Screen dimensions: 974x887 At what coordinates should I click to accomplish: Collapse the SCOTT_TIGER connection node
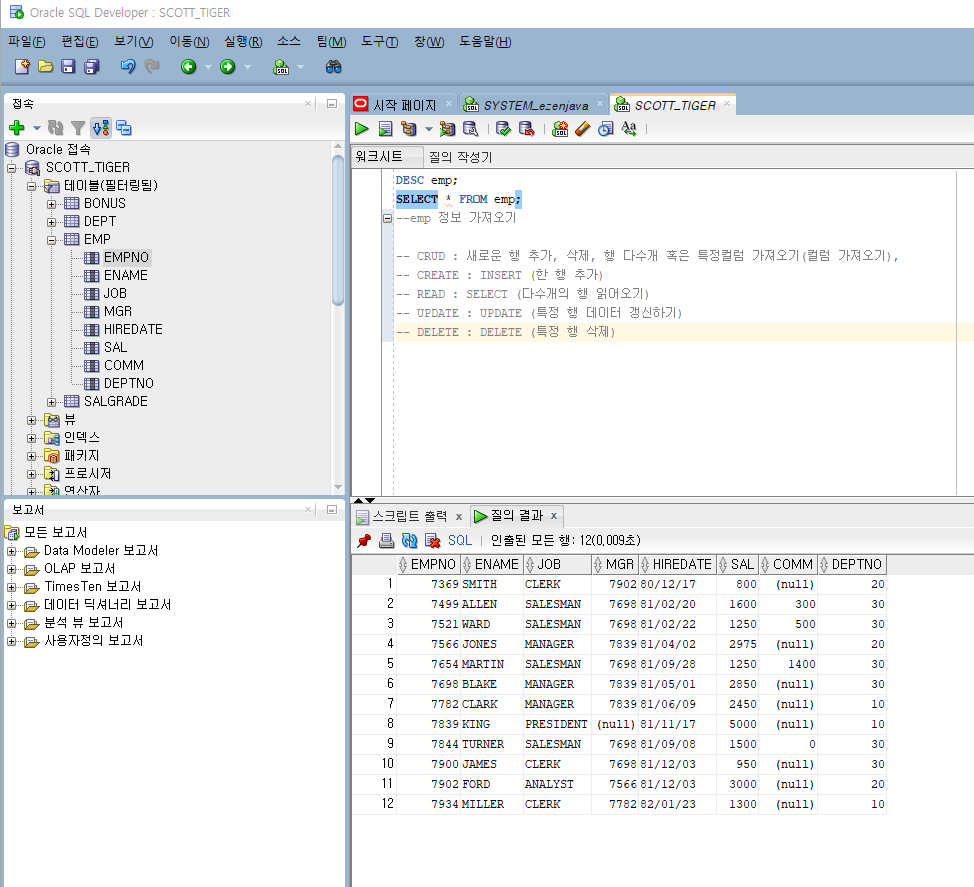11,168
